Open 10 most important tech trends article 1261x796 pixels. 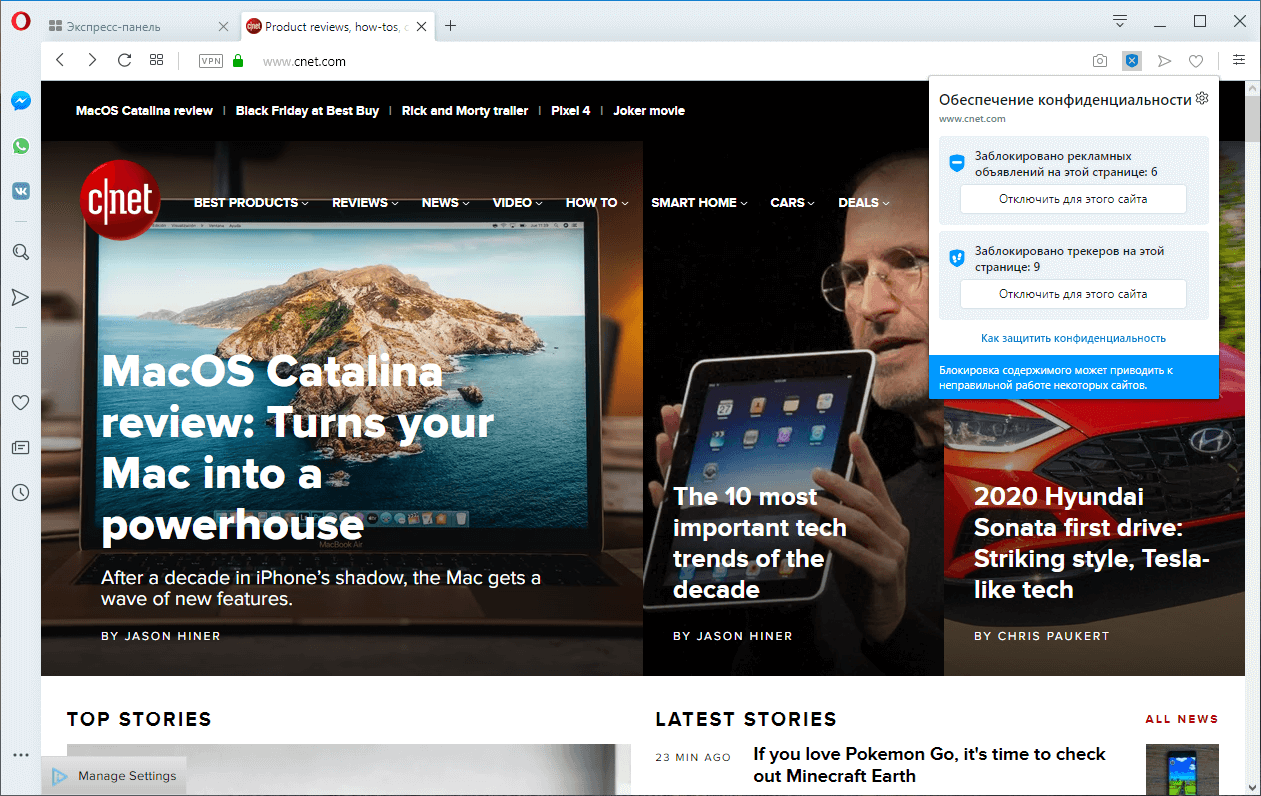[760, 543]
